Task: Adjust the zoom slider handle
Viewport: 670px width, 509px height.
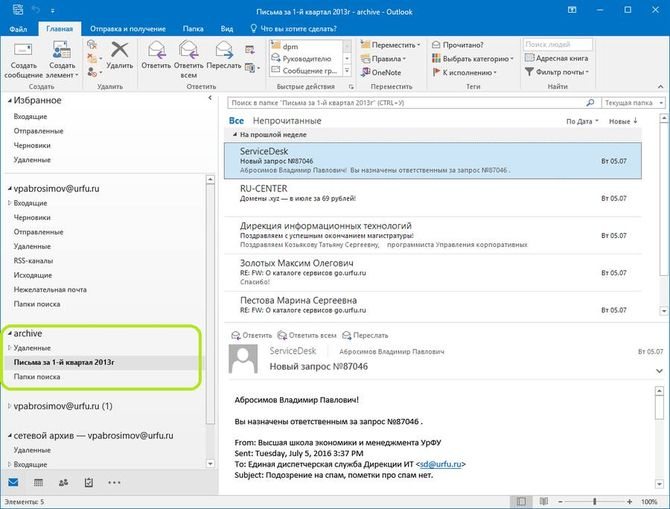Action: coord(594,501)
